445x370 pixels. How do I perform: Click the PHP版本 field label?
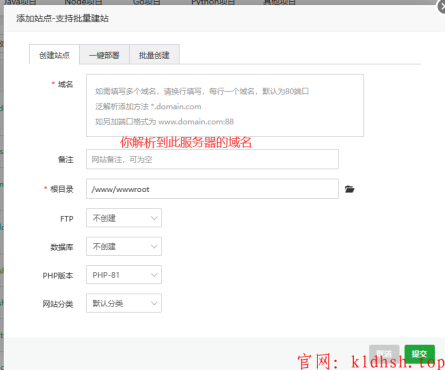[x=58, y=276]
